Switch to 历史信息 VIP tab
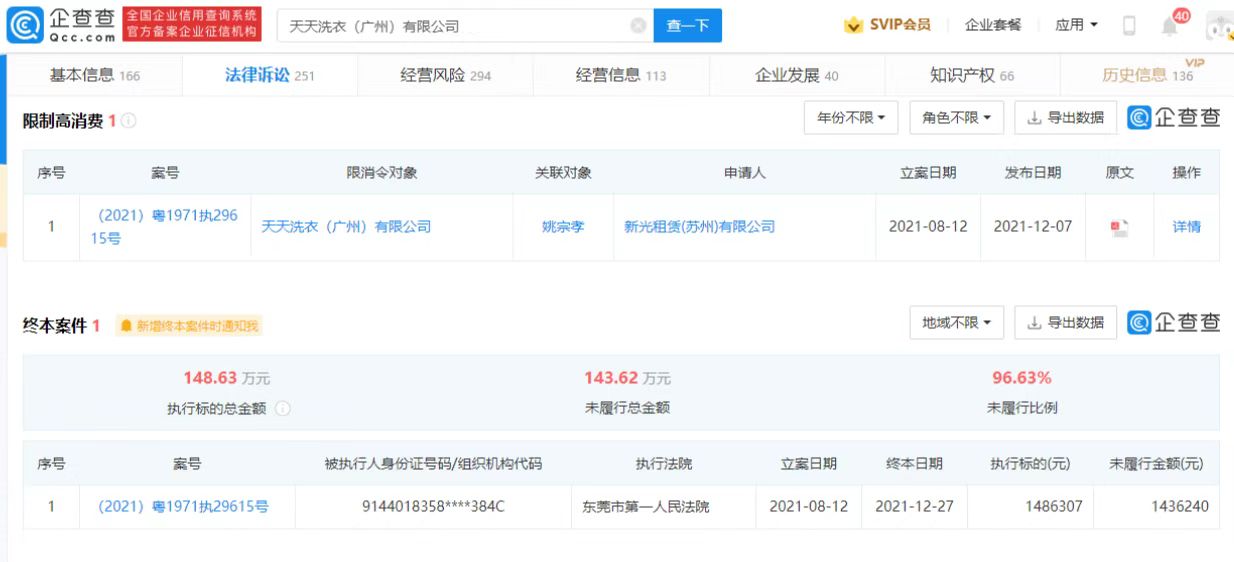The width and height of the screenshot is (1234, 562). (1149, 74)
